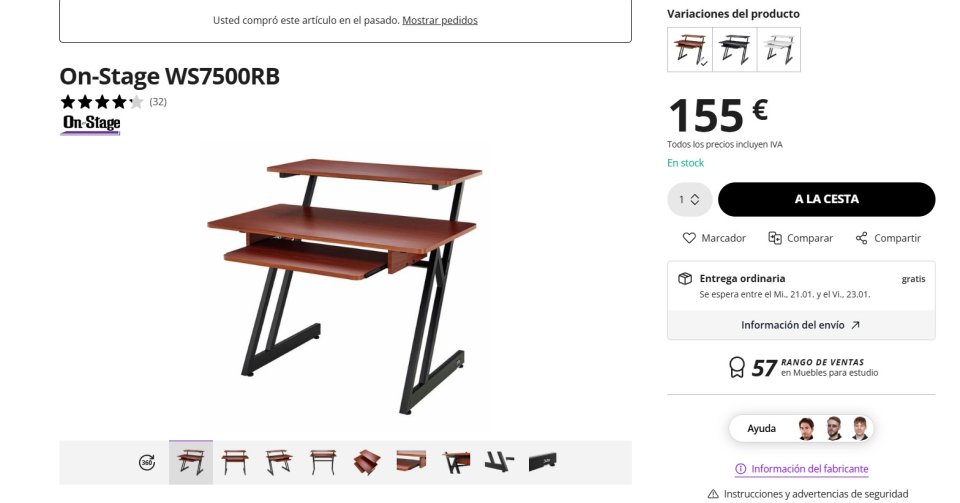The width and height of the screenshot is (960, 503).
Task: Select the white desk variation
Action: tap(779, 50)
